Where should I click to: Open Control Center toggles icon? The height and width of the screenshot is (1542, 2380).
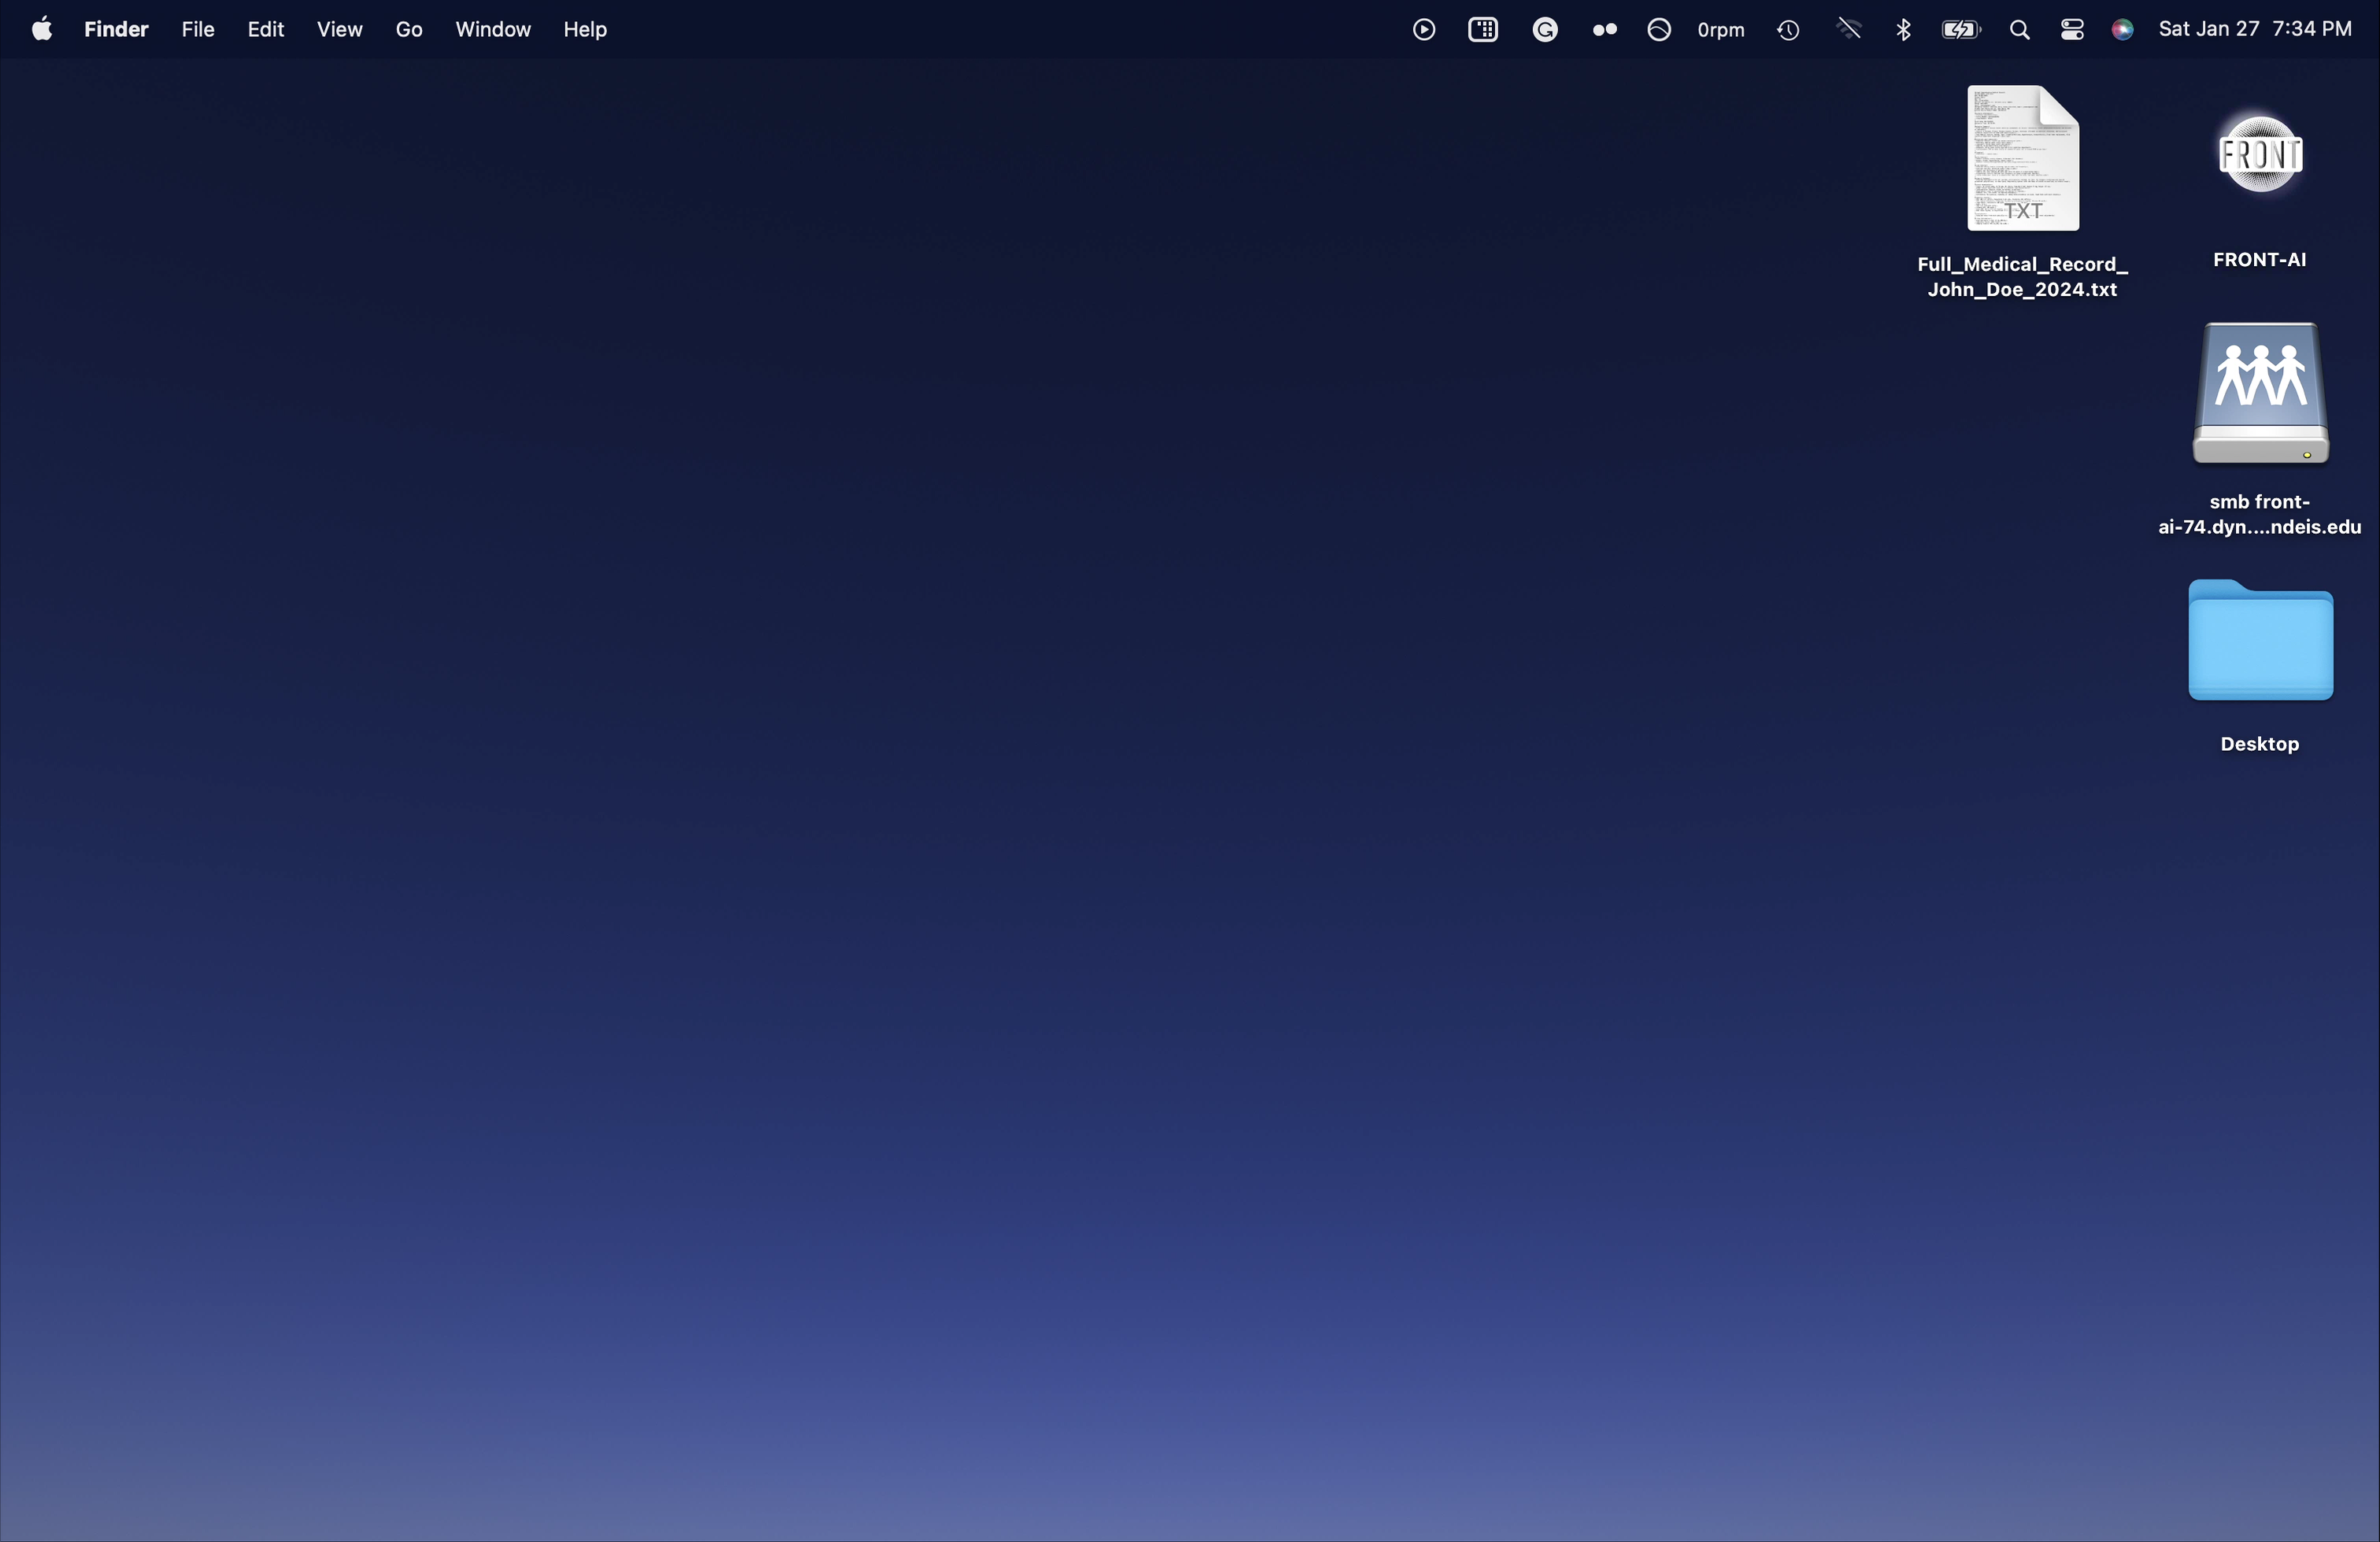click(x=2072, y=30)
